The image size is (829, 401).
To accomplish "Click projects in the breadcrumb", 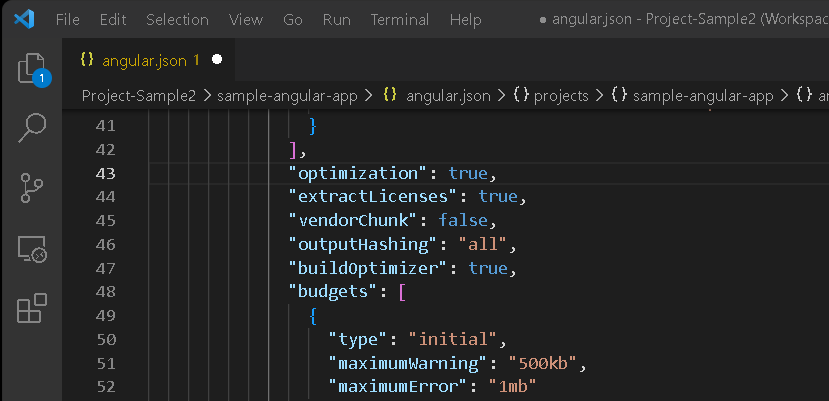I will coord(561,96).
